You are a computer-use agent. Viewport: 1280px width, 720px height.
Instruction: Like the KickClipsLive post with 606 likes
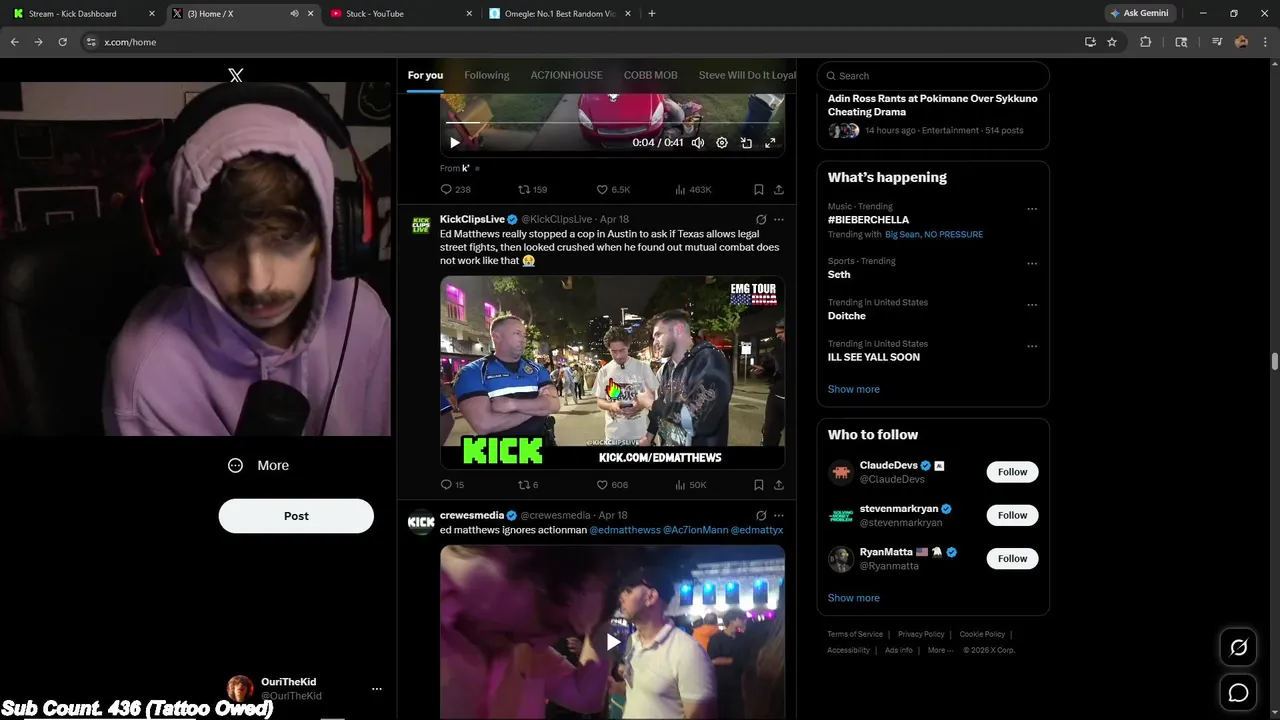tap(612, 485)
